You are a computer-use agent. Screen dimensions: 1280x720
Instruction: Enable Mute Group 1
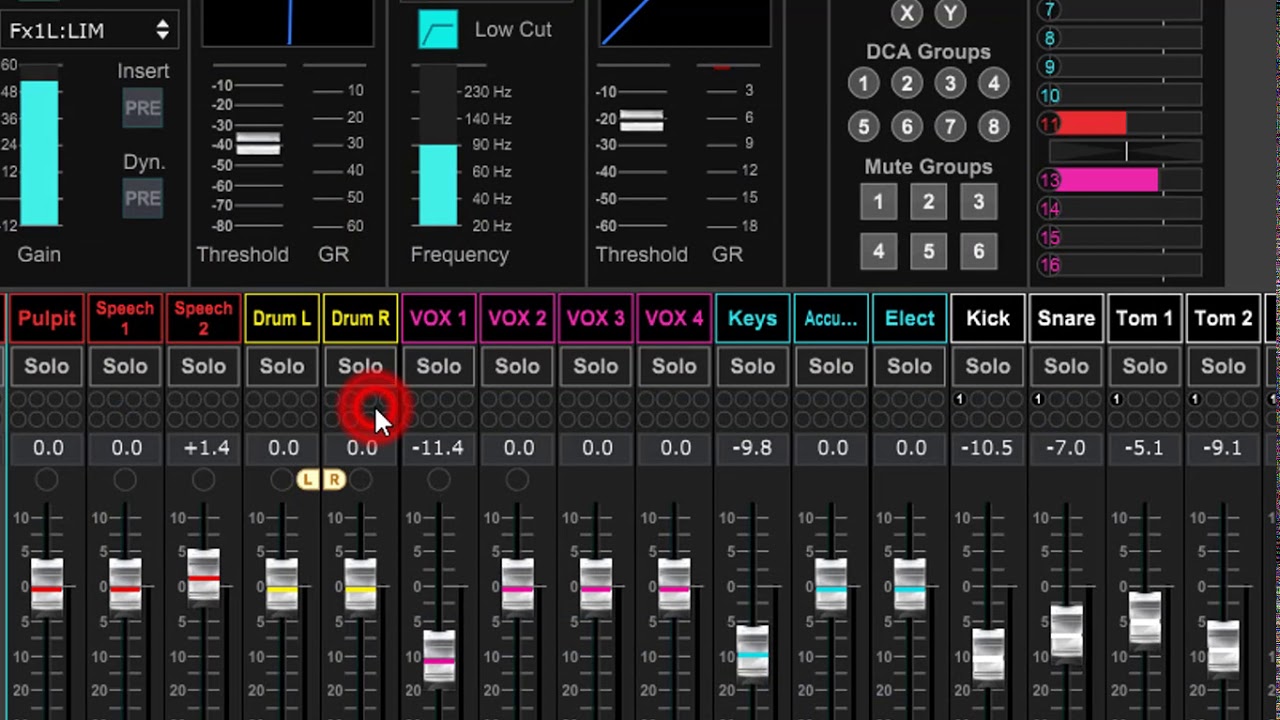click(x=878, y=202)
